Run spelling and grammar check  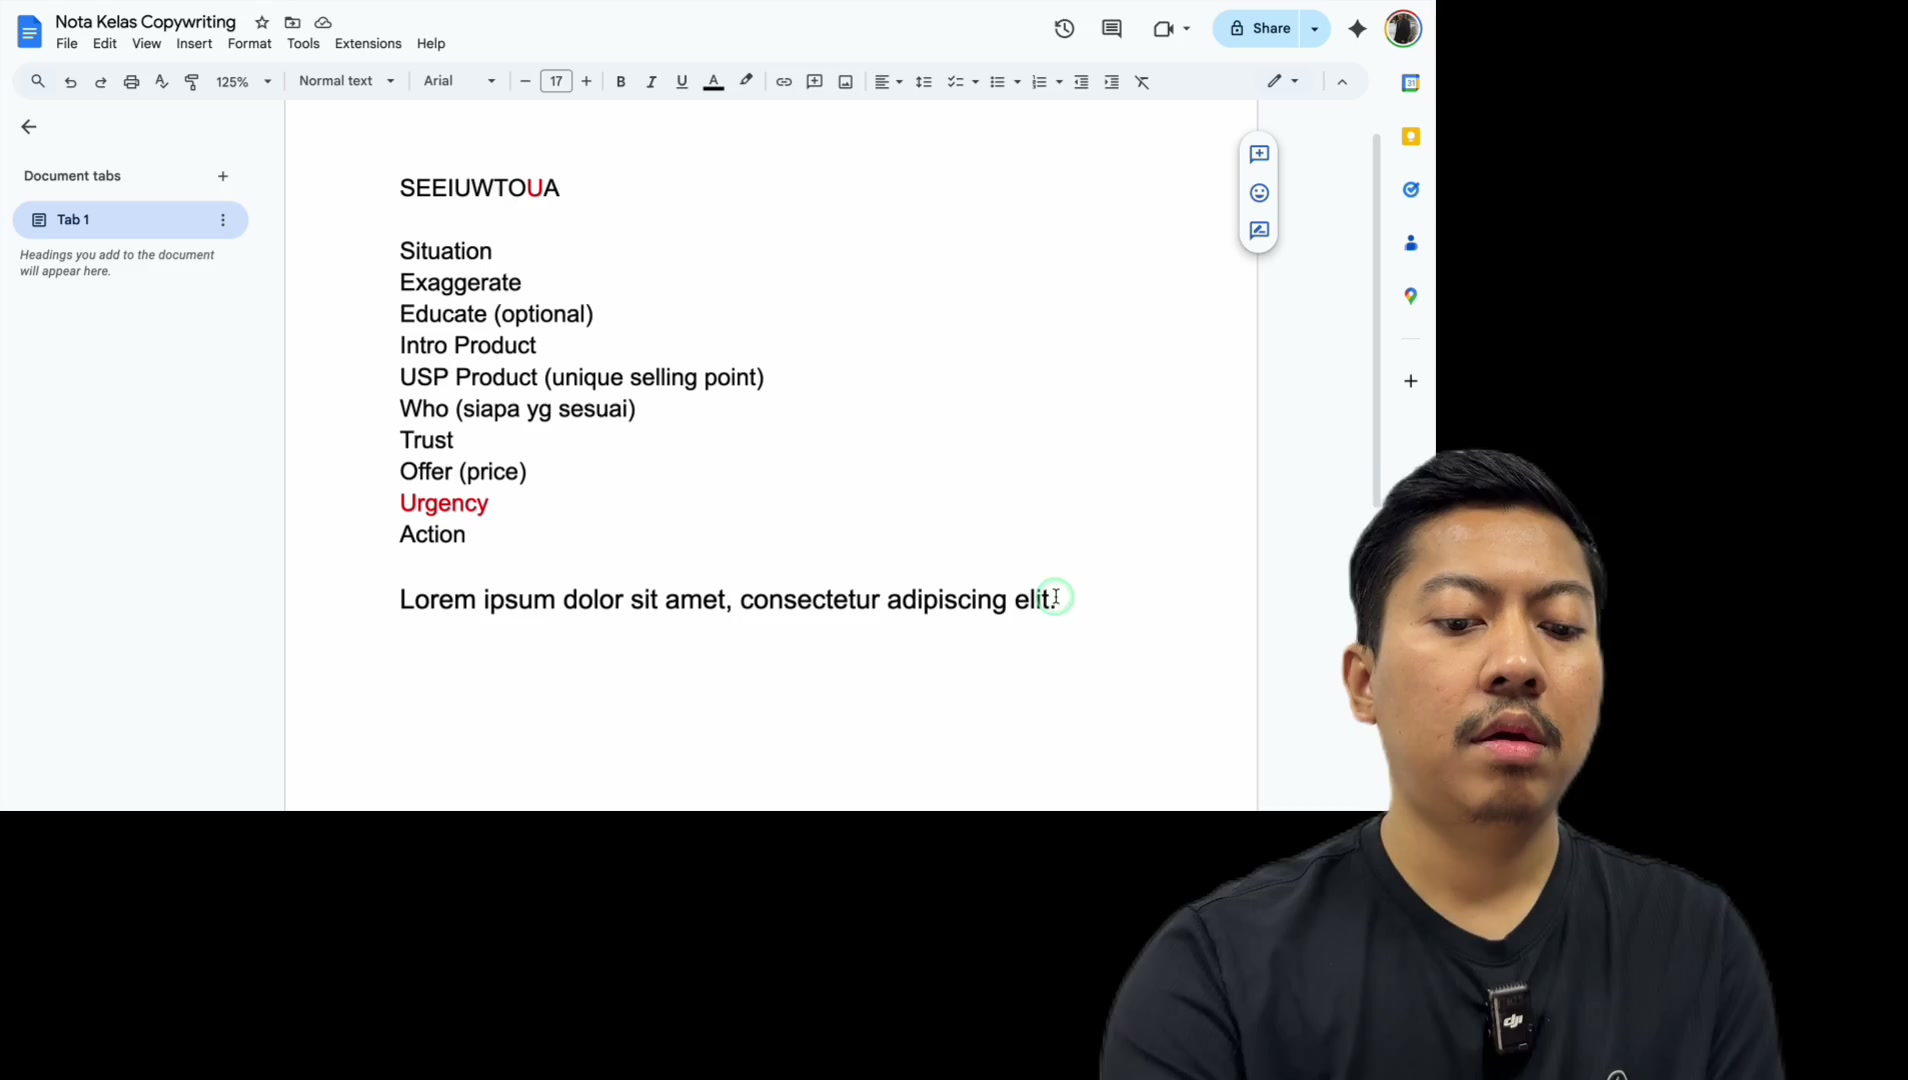click(x=161, y=82)
